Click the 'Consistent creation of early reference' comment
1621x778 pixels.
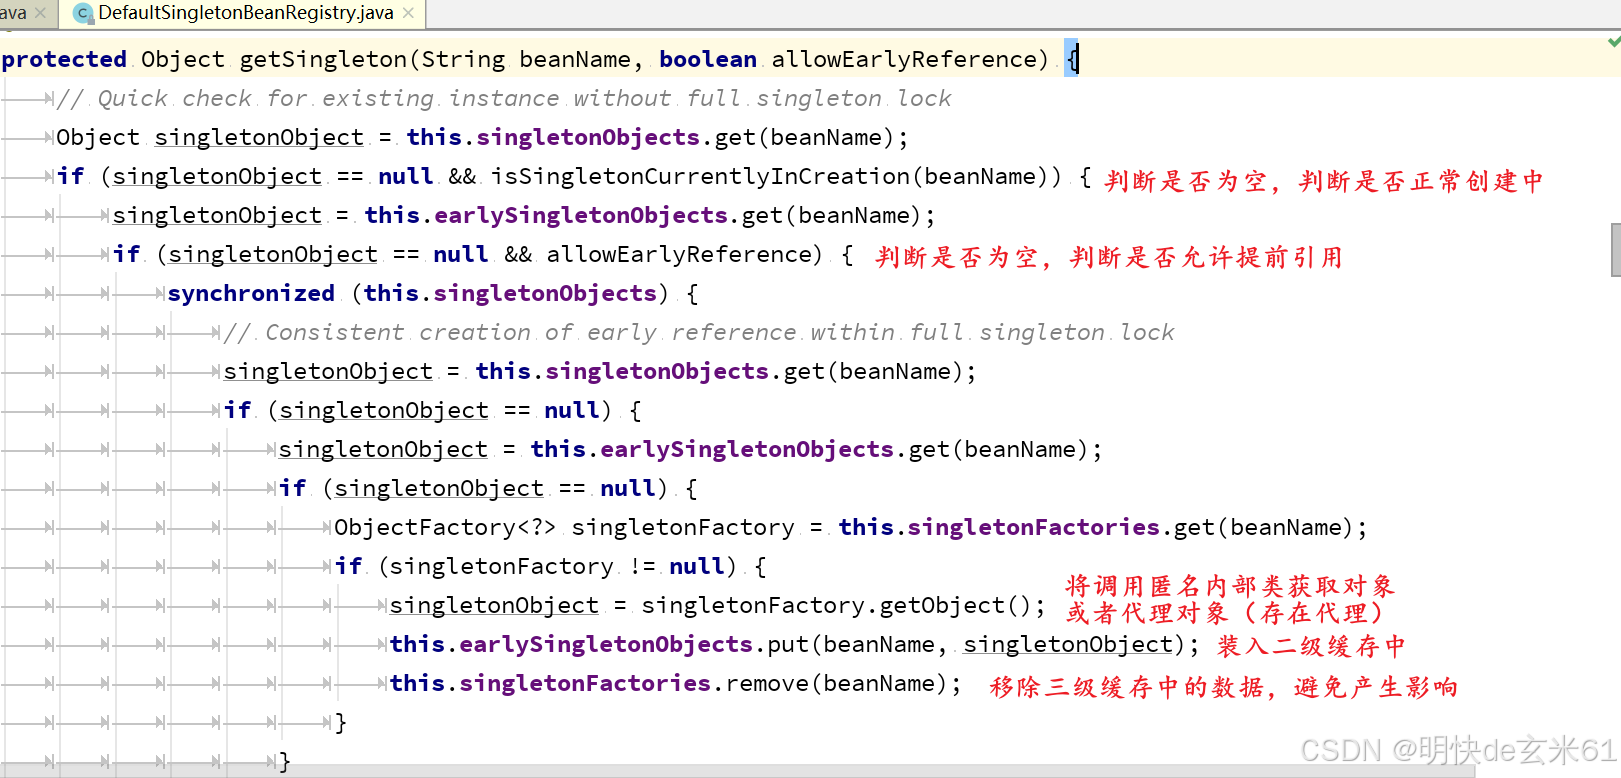[x=699, y=332]
